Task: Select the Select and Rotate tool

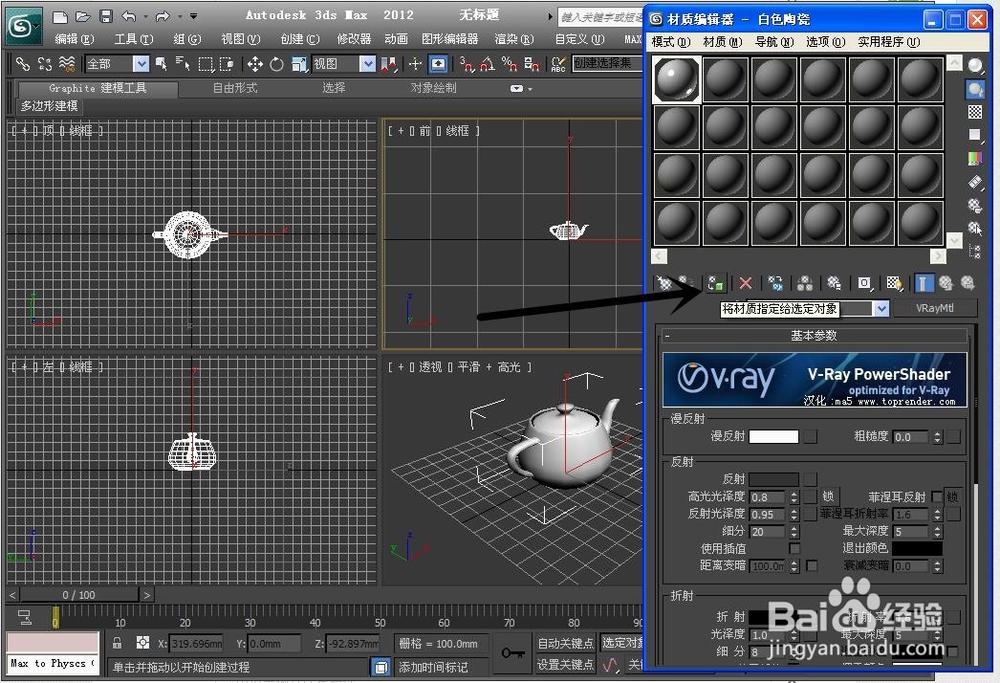Action: click(275, 64)
